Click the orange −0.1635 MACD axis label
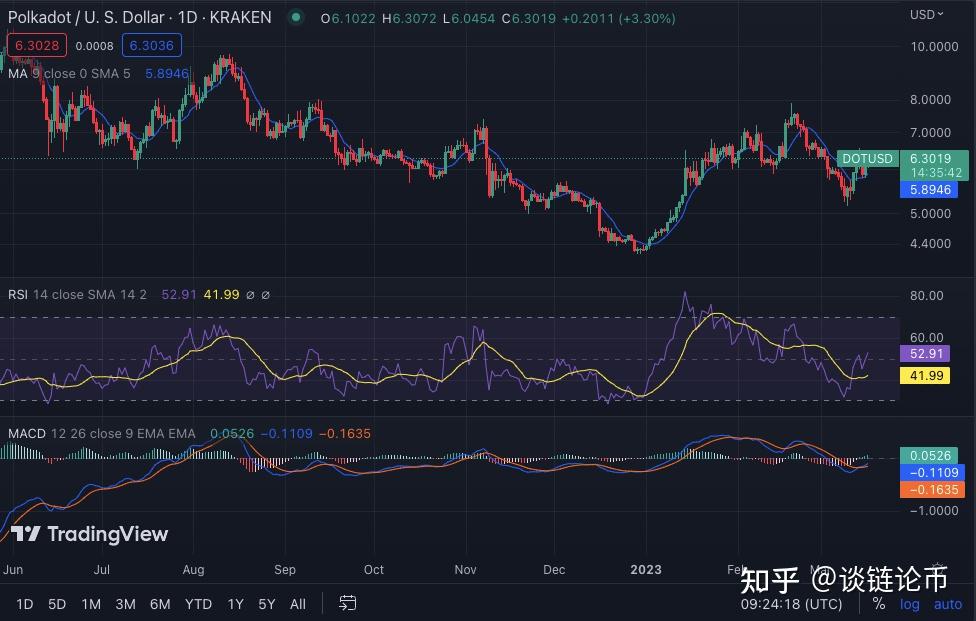Viewport: 976px width, 621px height. tap(932, 490)
